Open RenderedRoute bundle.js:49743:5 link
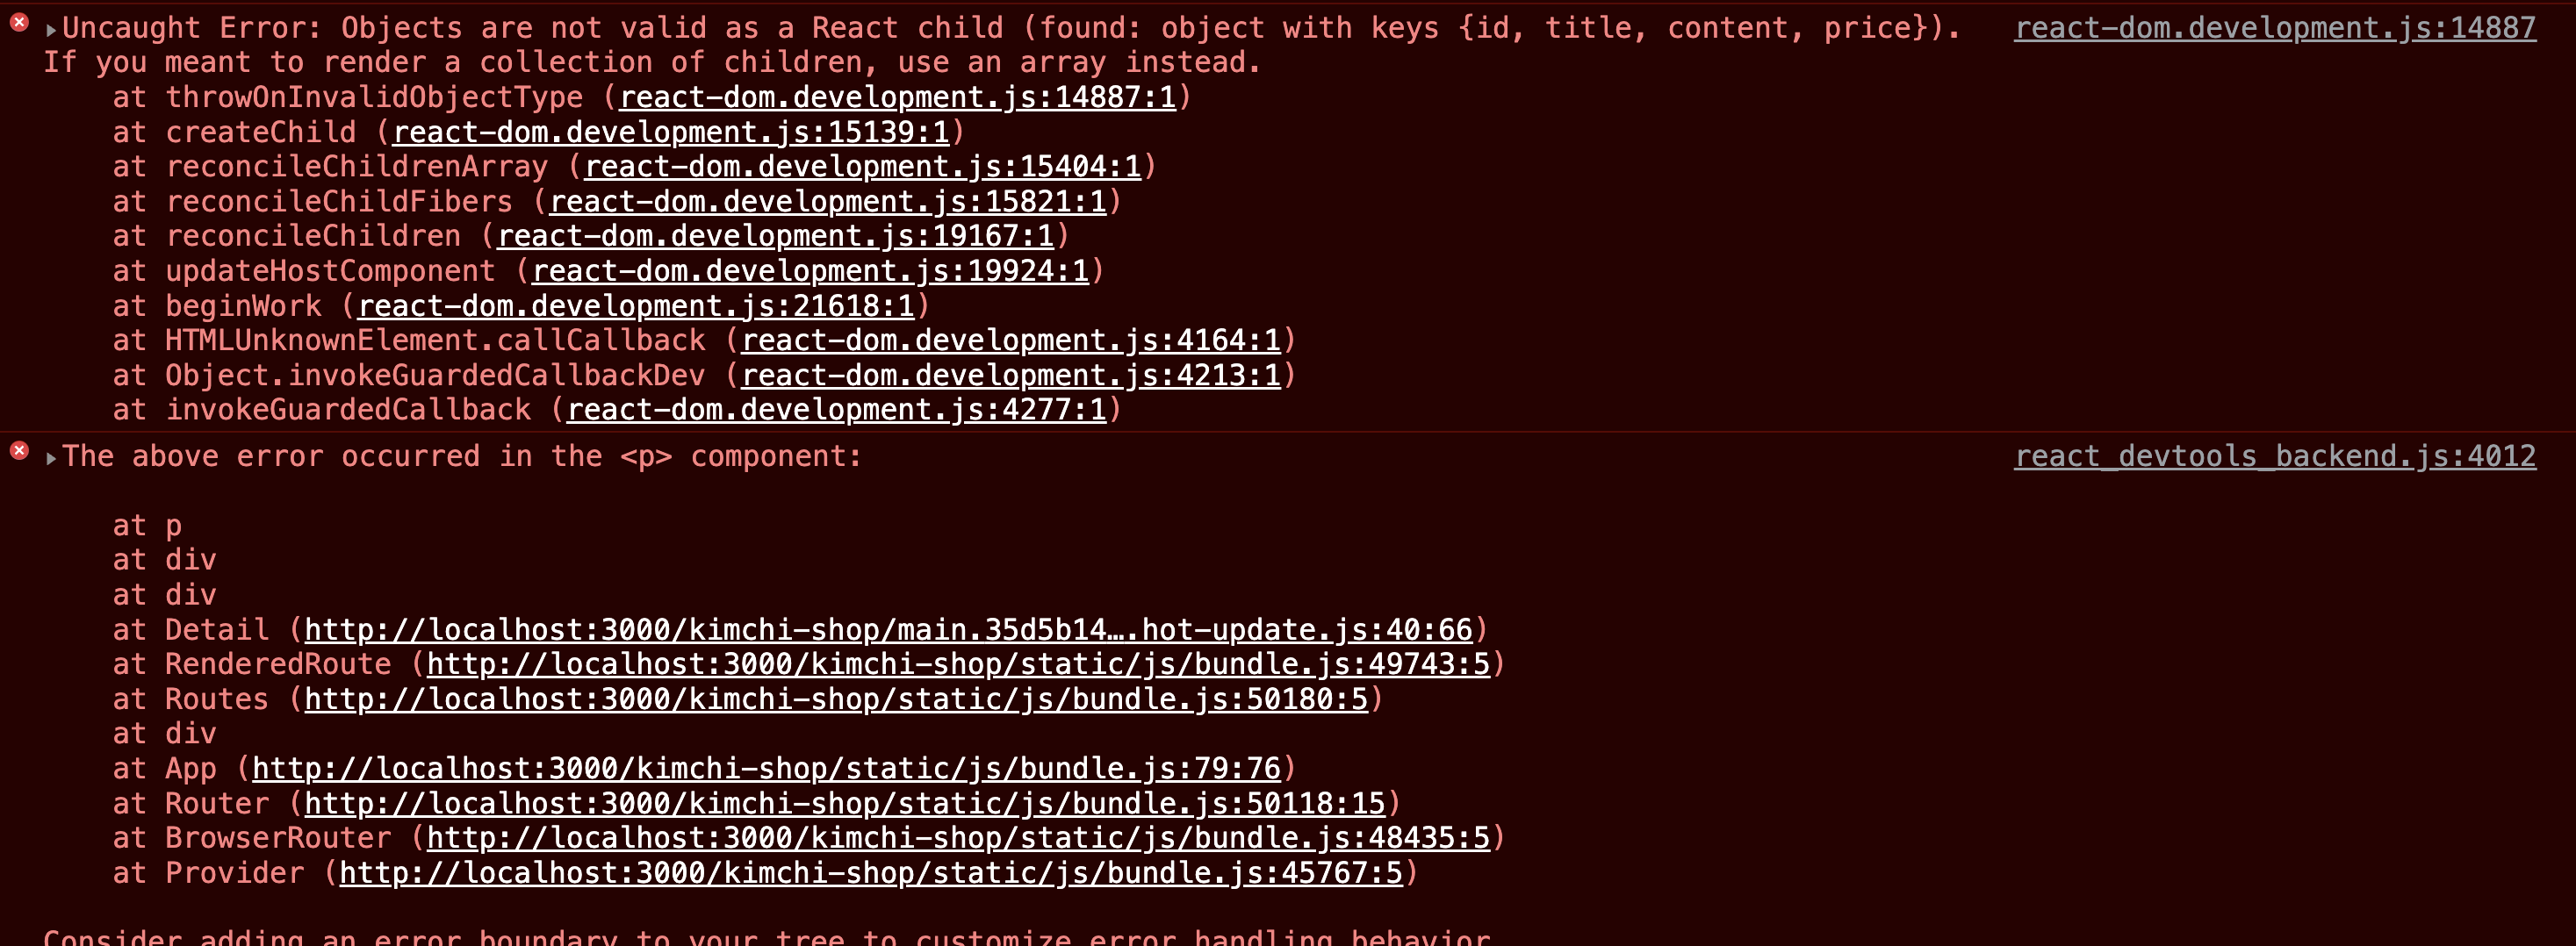The height and width of the screenshot is (946, 2576). click(x=958, y=665)
